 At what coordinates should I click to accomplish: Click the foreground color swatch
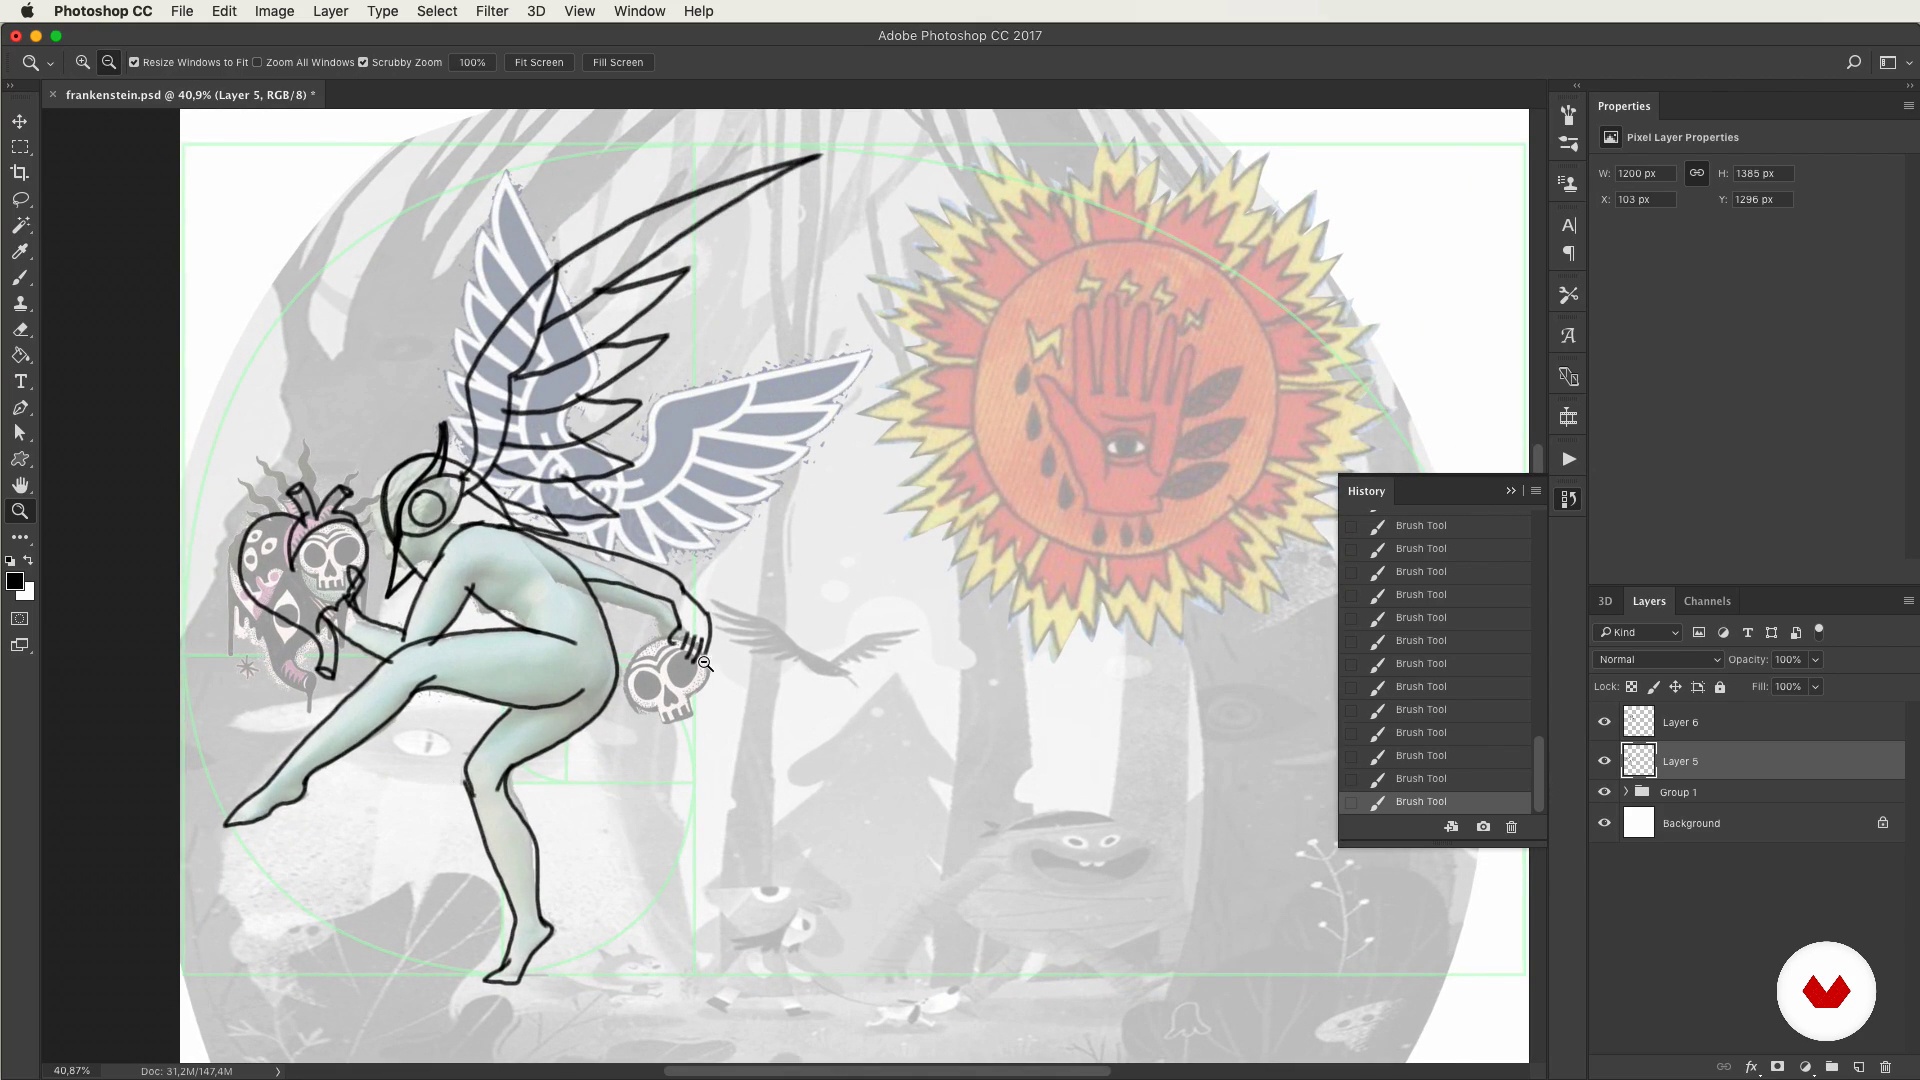14,581
